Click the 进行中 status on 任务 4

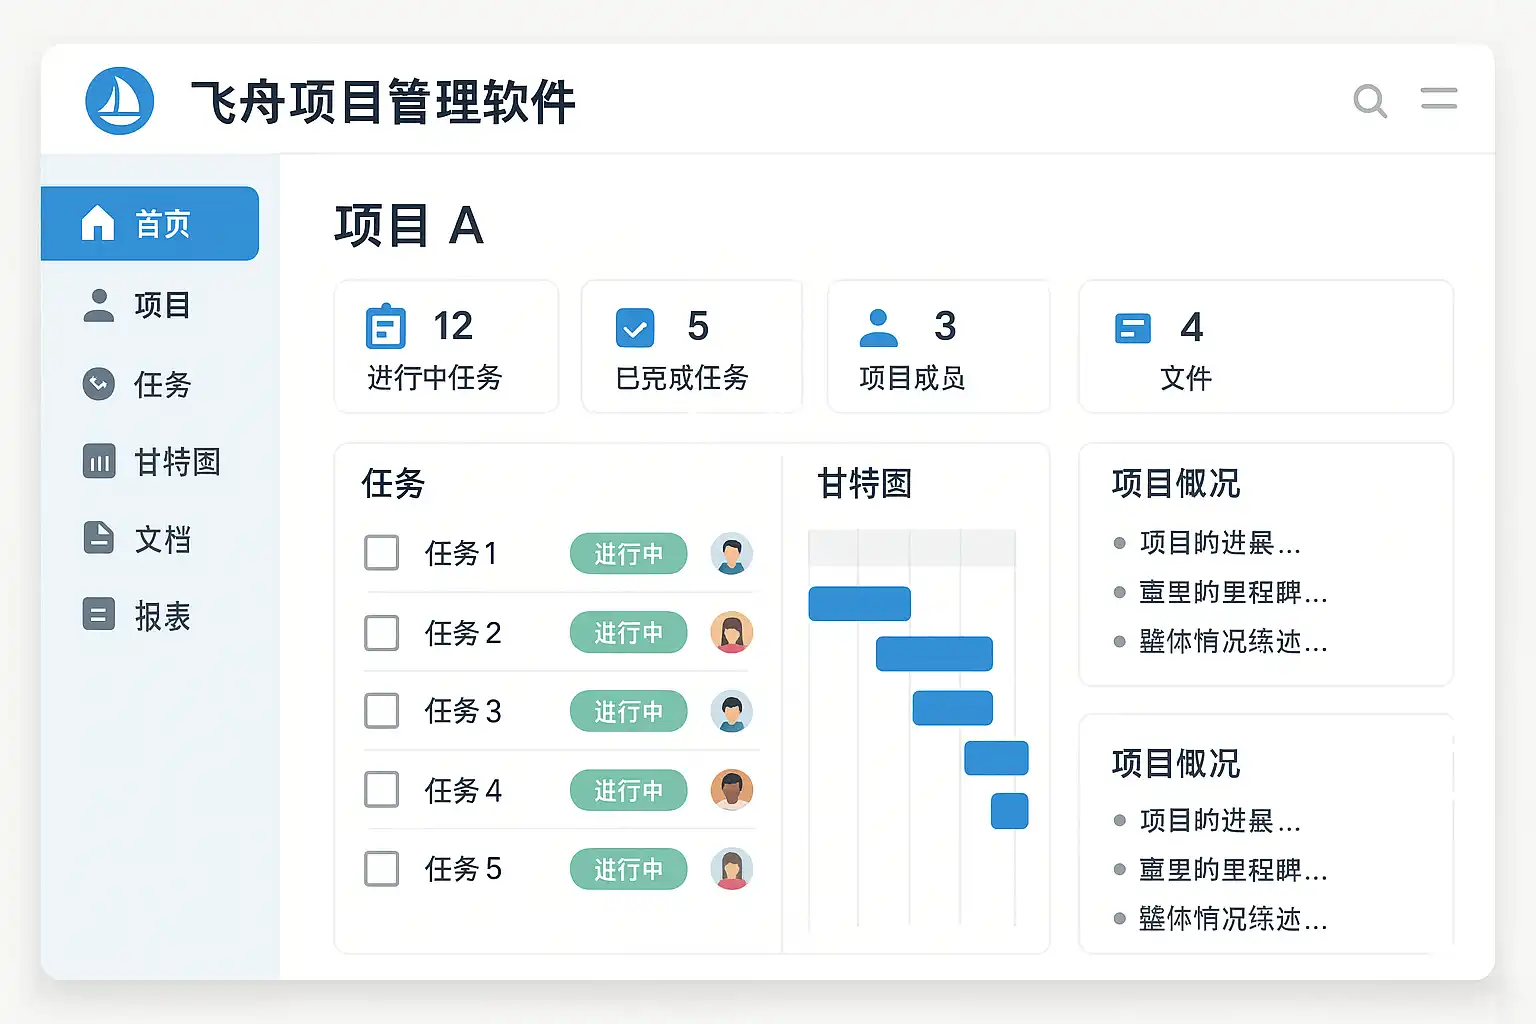point(629,790)
